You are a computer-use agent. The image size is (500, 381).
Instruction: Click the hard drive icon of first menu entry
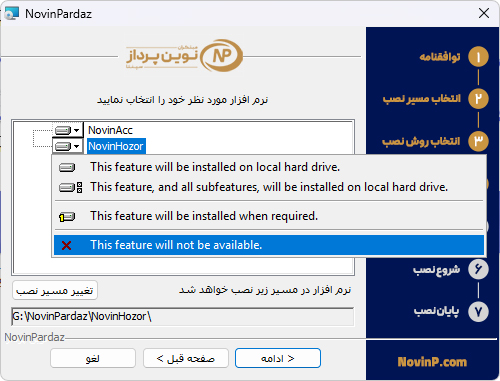[67, 167]
